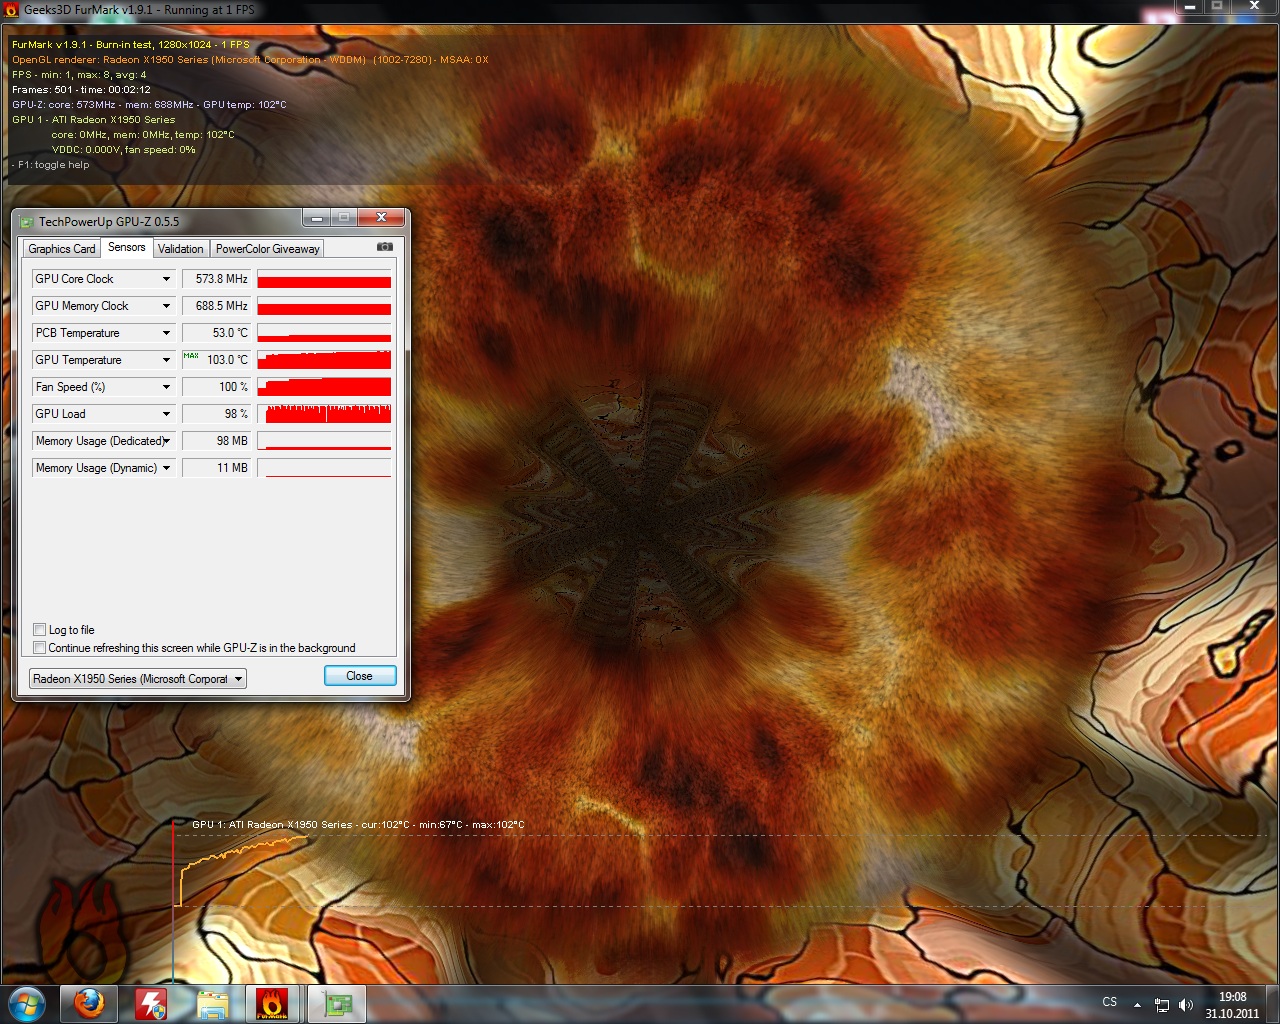This screenshot has height=1024, width=1280.
Task: Click the Memory Usage (Dynamic) graph
Action: tap(324, 468)
